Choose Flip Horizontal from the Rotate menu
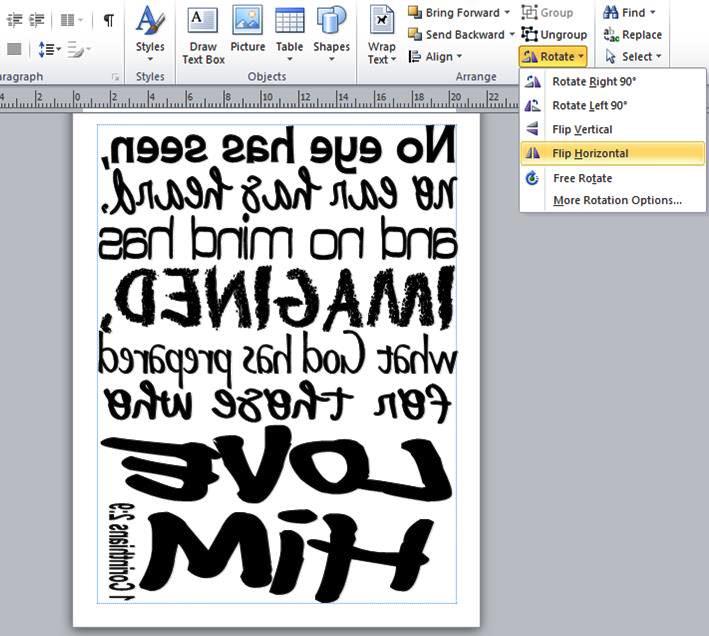The width and height of the screenshot is (709, 636). point(590,153)
